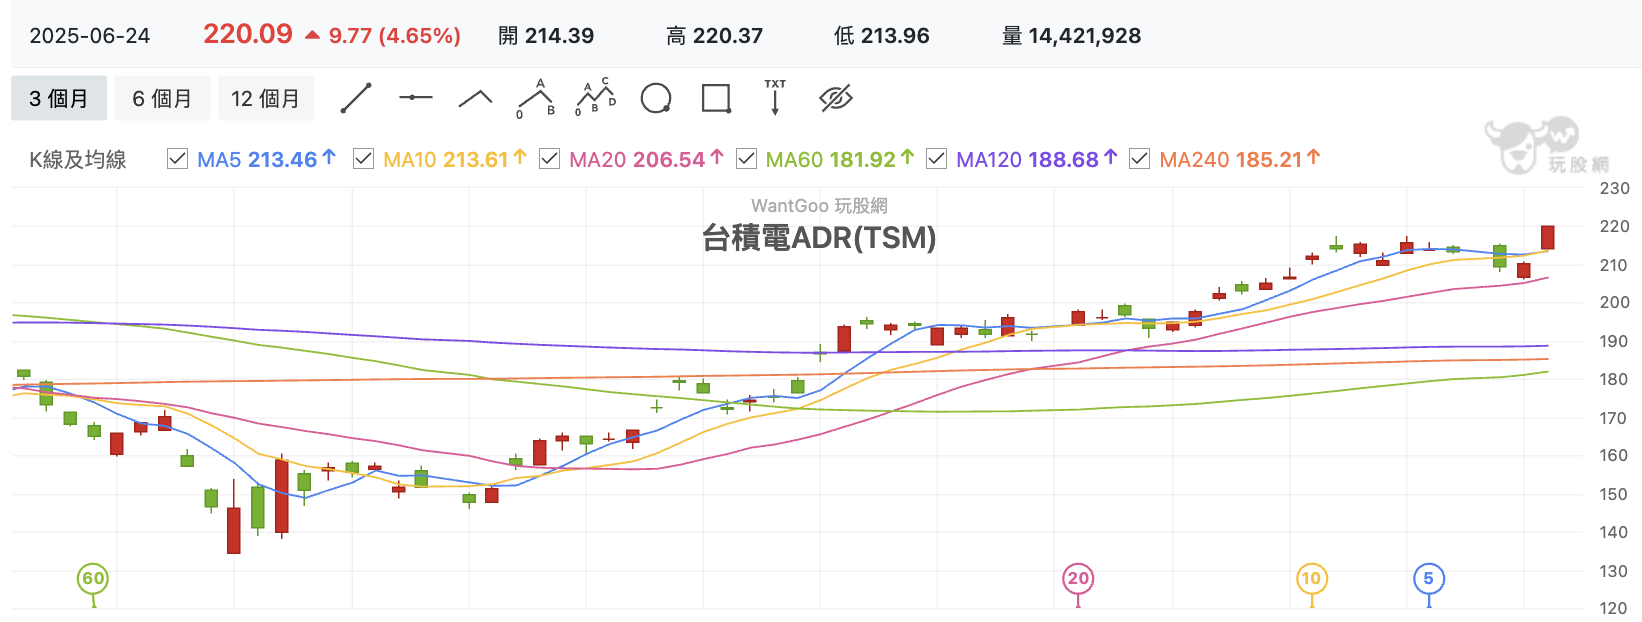Select the angle line drawing tool

475,98
